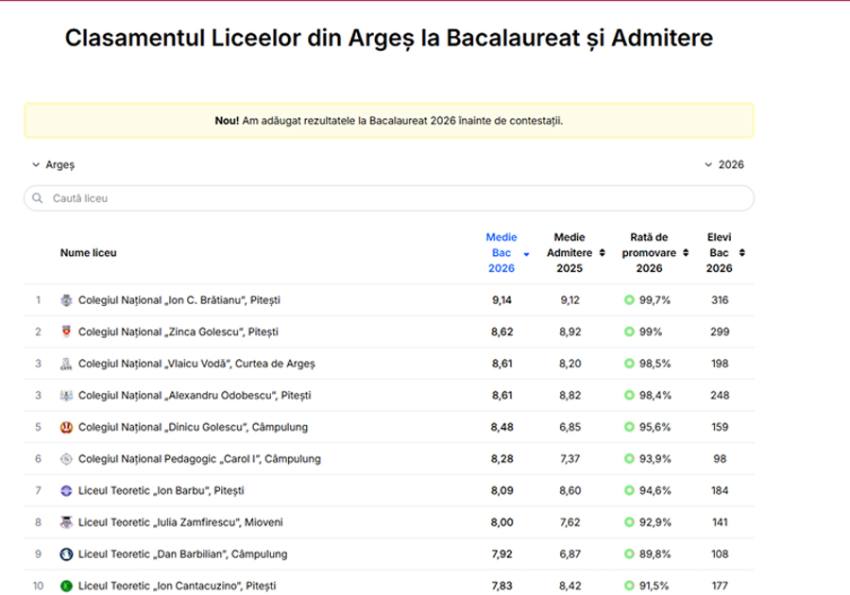Click the Dan Barbilian school logo icon

(66, 554)
